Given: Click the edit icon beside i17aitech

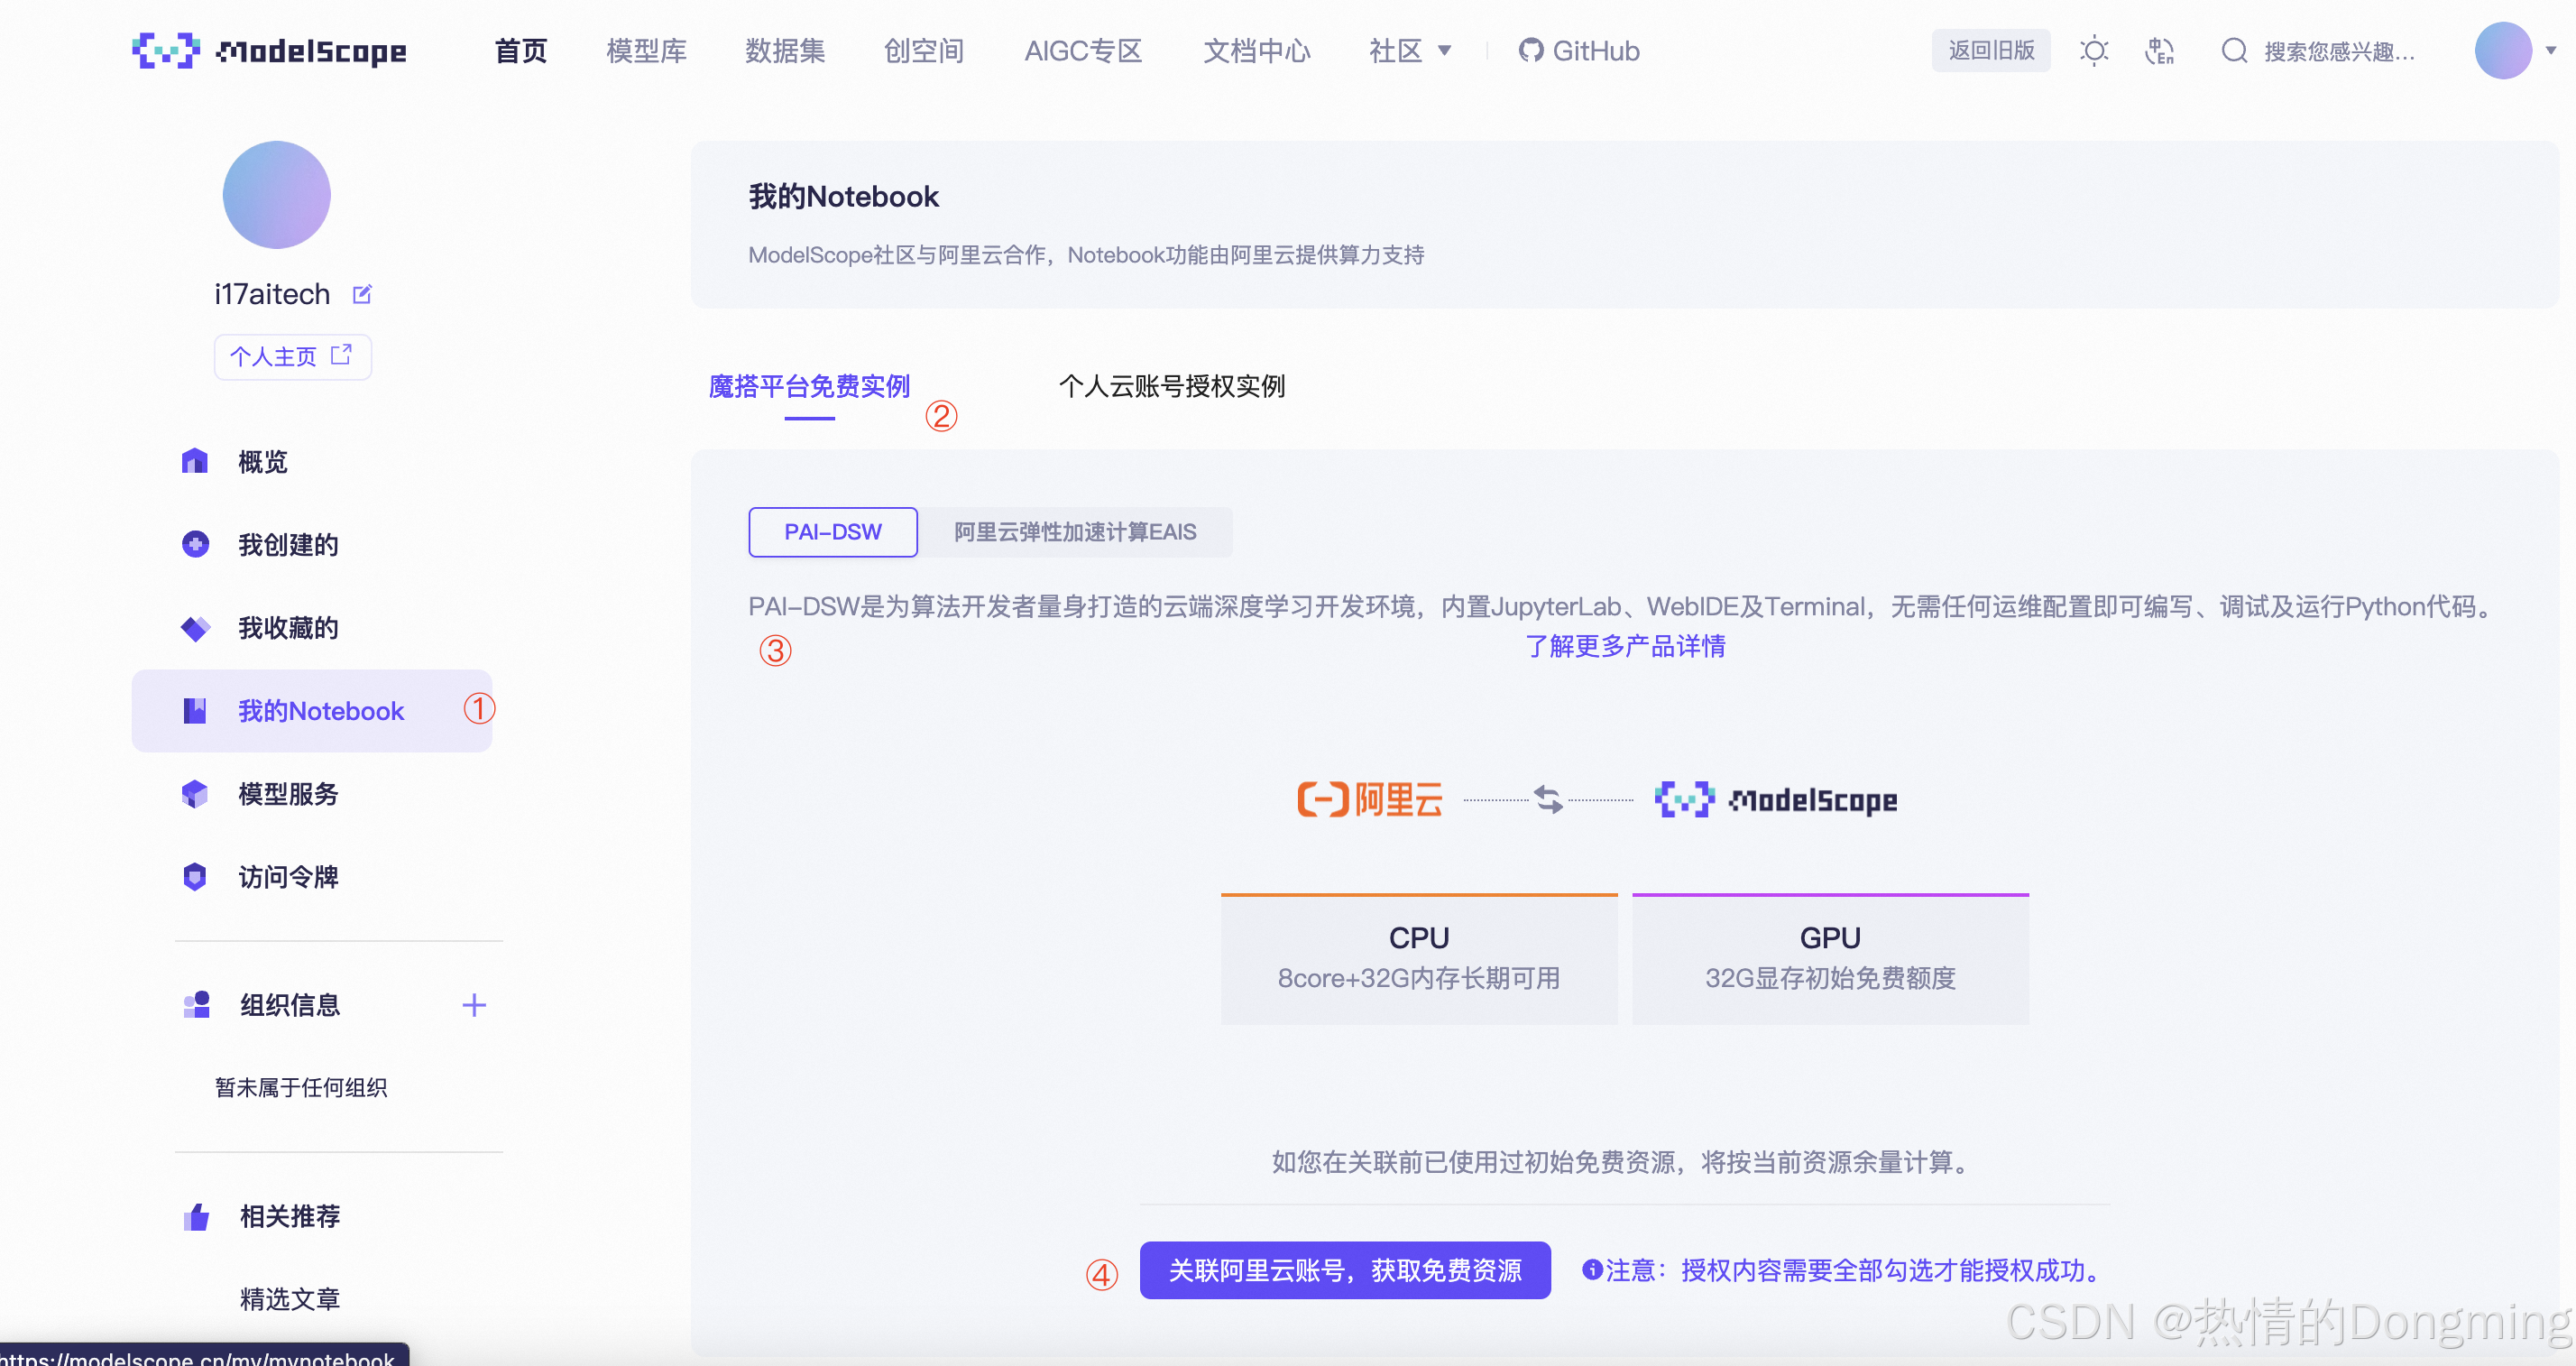Looking at the screenshot, I should pyautogui.click(x=362, y=294).
